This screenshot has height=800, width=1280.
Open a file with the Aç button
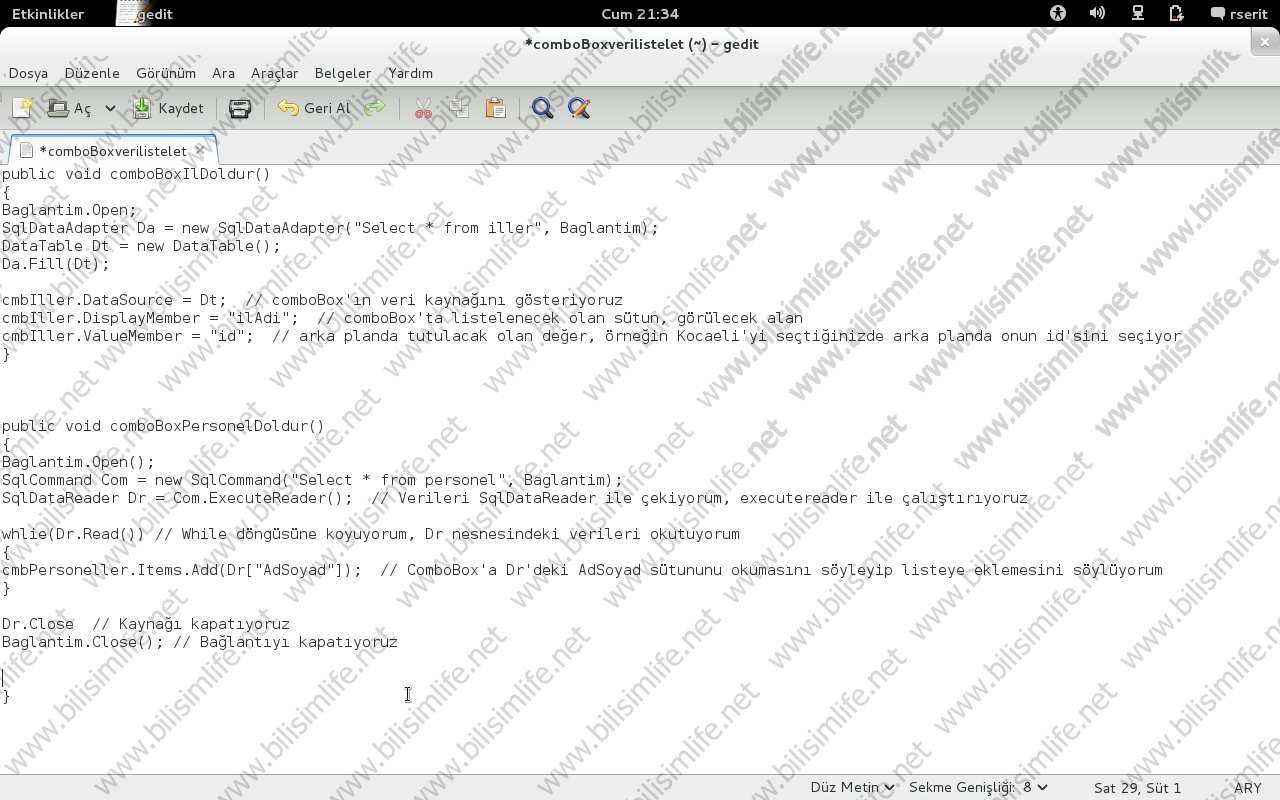point(69,108)
